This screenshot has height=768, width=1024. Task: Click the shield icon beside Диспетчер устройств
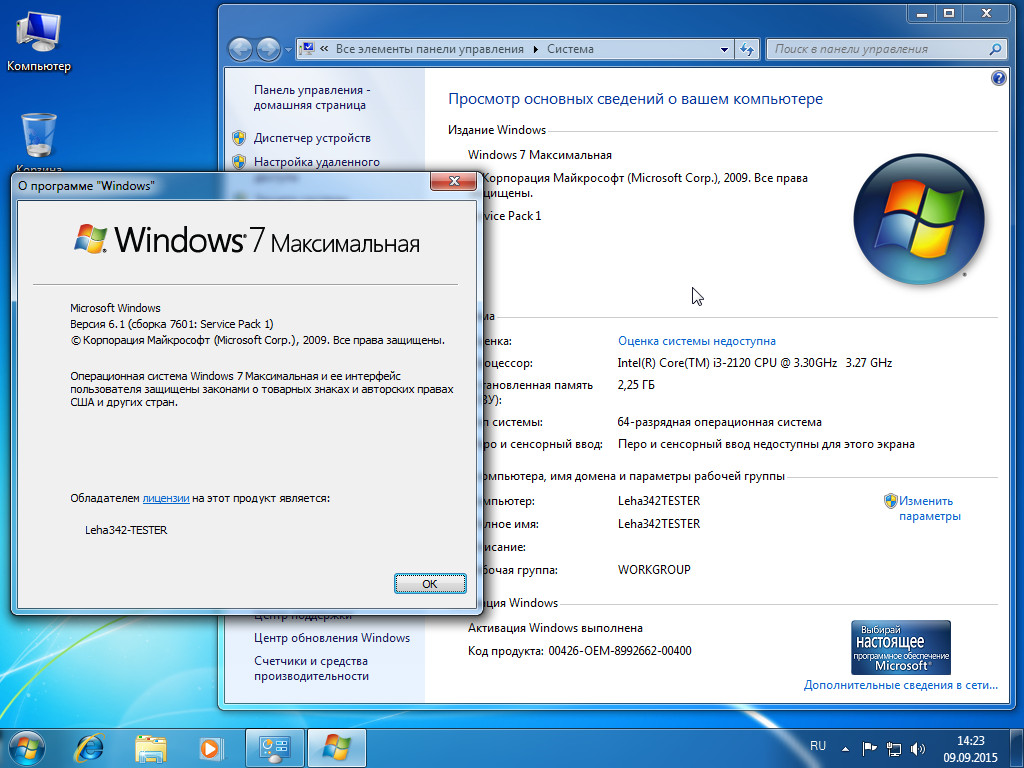tap(238, 138)
